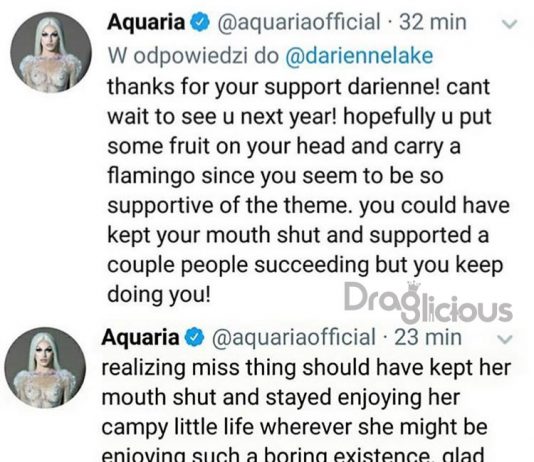Click the cut-off 'boring existence' line at the bottom
534x462 pixels.
pos(293,455)
